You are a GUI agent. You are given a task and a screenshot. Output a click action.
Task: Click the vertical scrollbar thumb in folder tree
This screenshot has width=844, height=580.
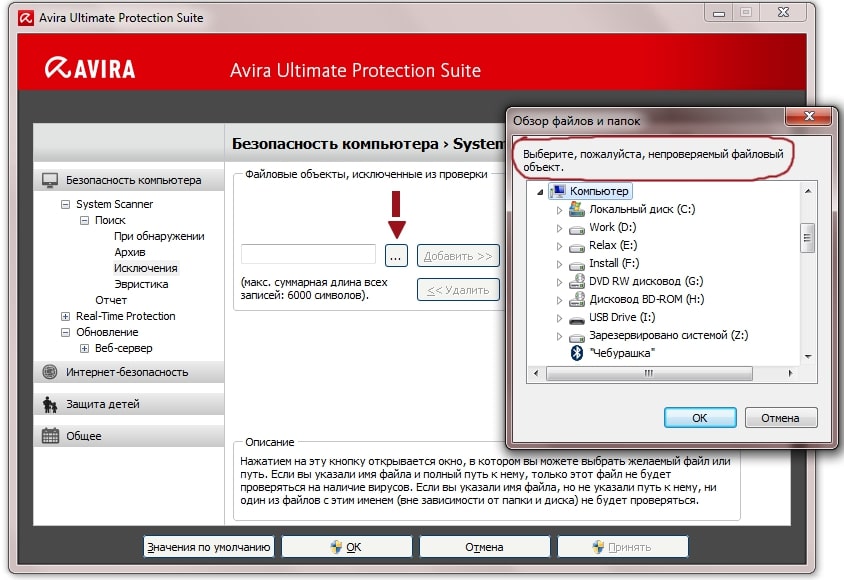[807, 238]
